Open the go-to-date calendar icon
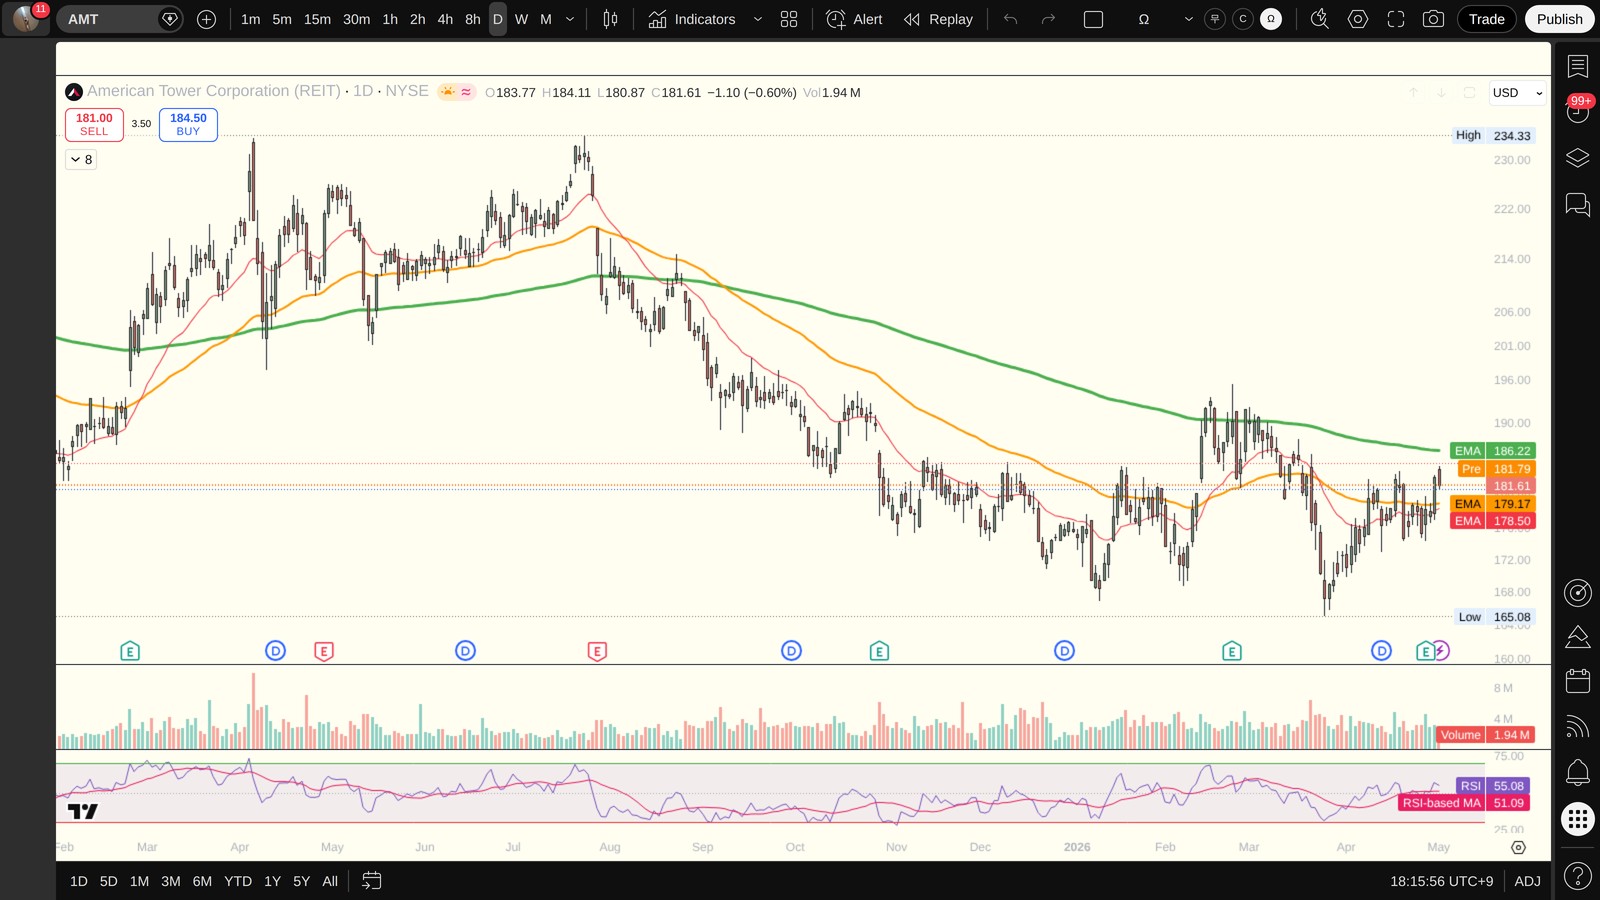Screen dimensions: 1600x900 (x=372, y=881)
